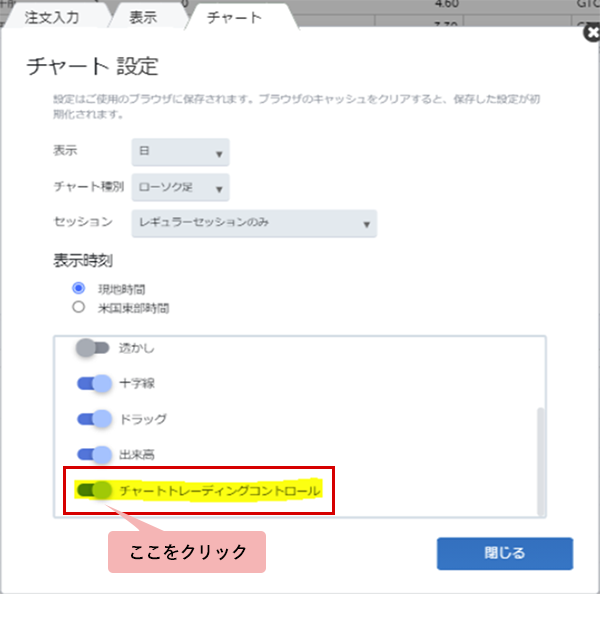600x620 pixels.
Task: Select the チャート tab
Action: click(234, 17)
